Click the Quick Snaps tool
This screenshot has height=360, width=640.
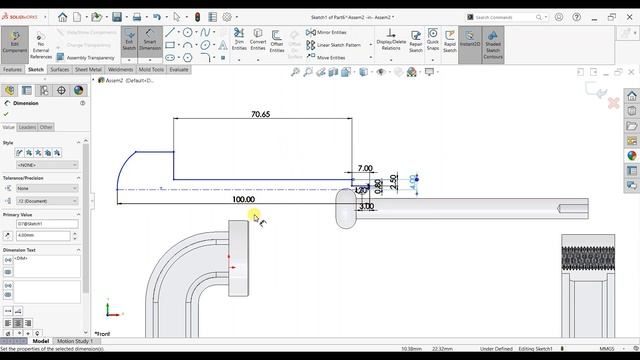433,40
